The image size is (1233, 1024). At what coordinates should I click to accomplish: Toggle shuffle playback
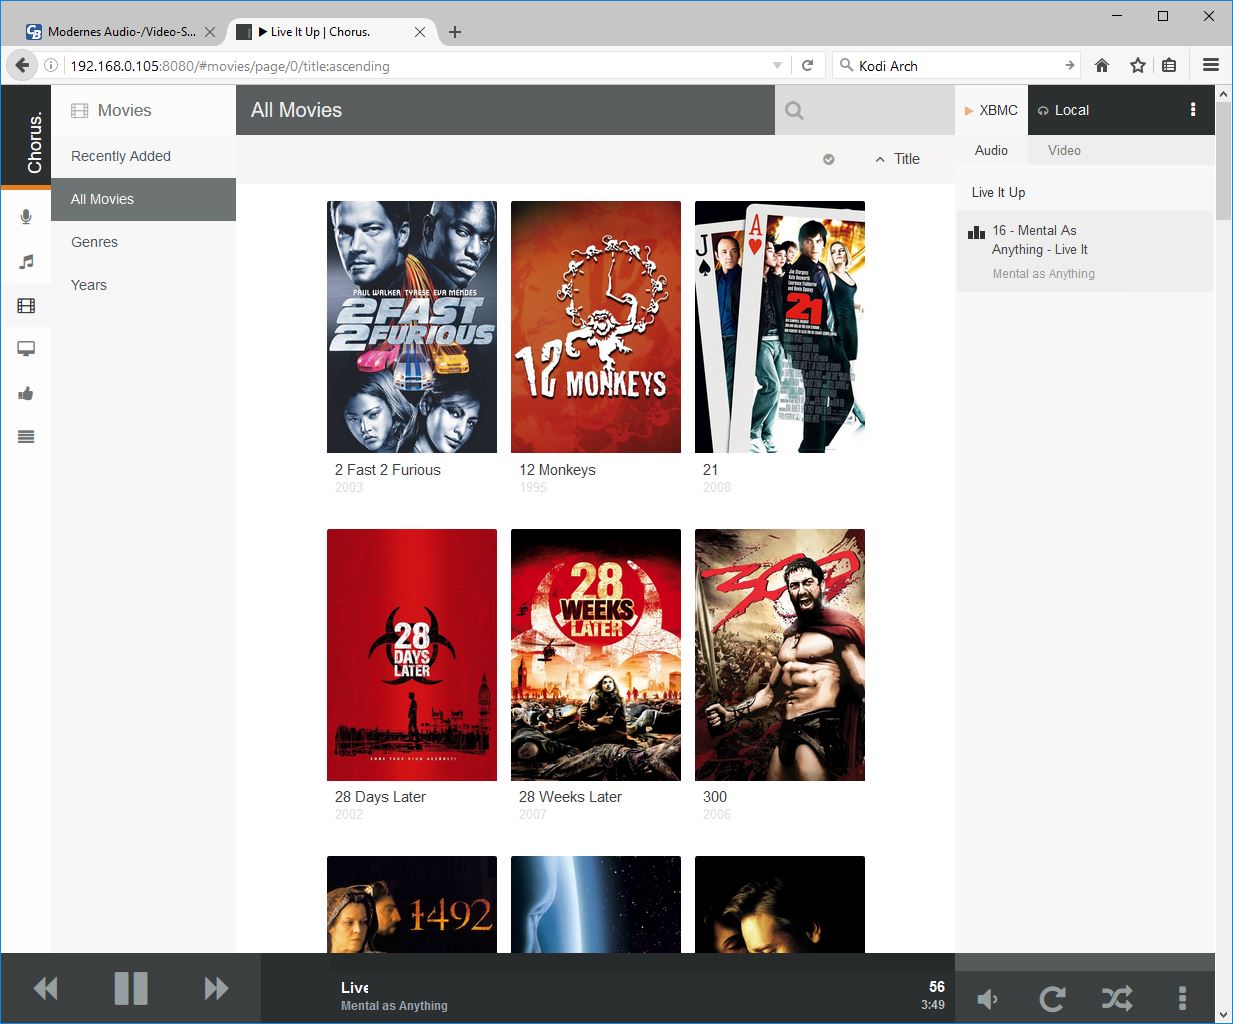pyautogui.click(x=1117, y=998)
